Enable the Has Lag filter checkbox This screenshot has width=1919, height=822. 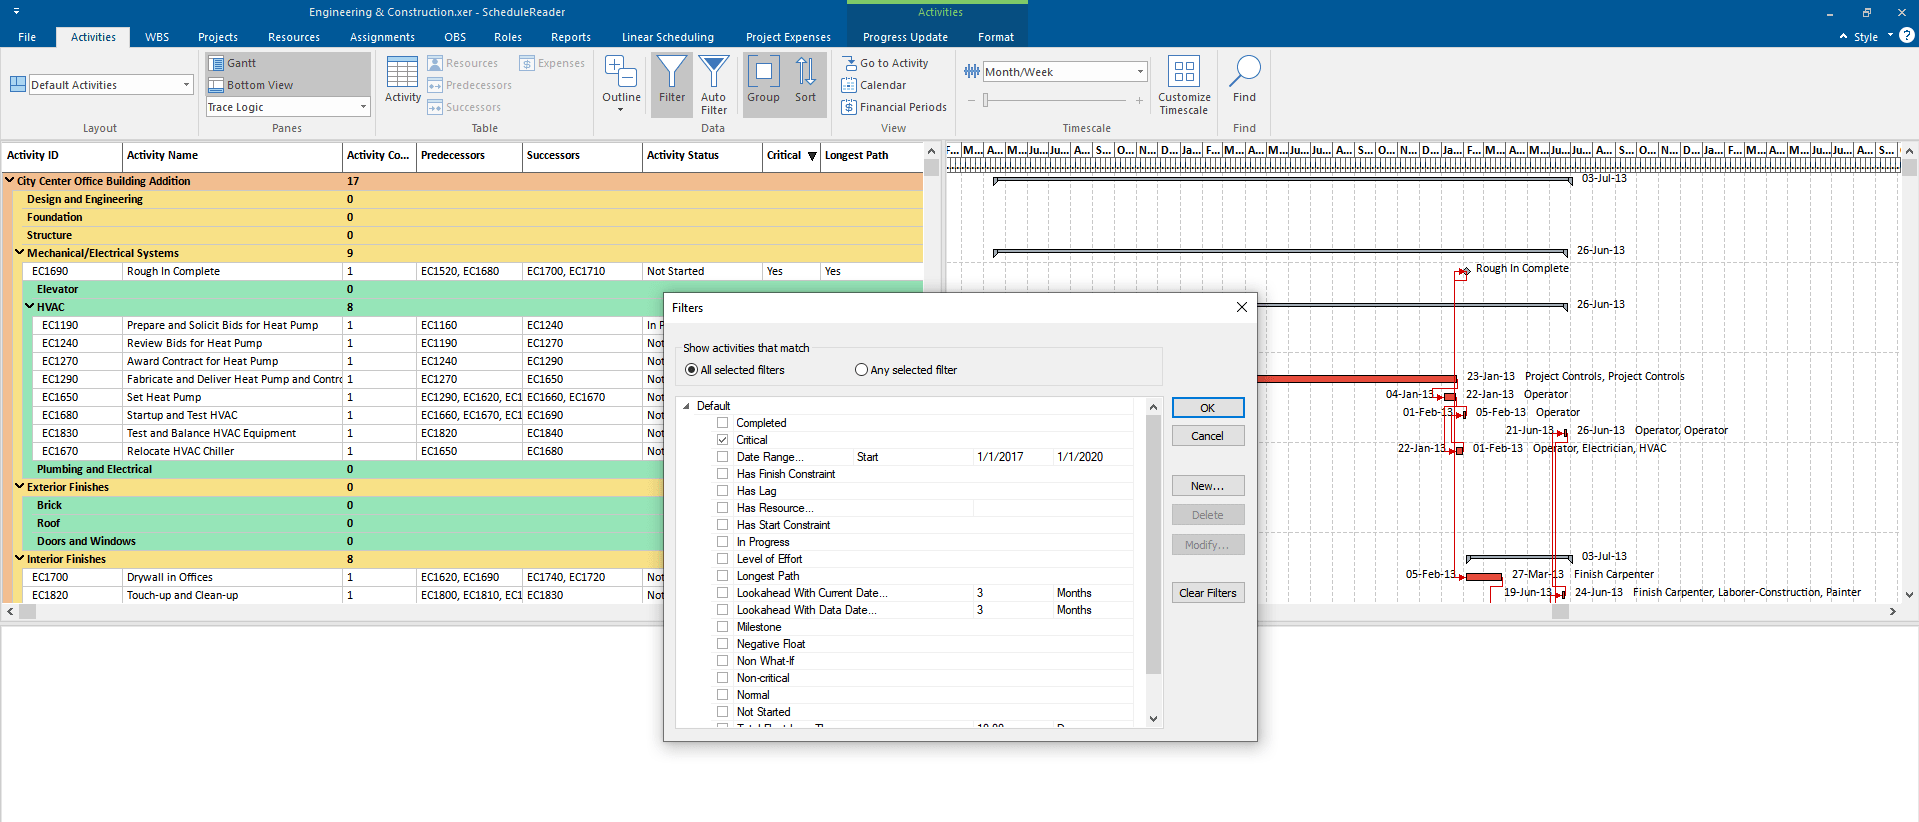tap(722, 491)
